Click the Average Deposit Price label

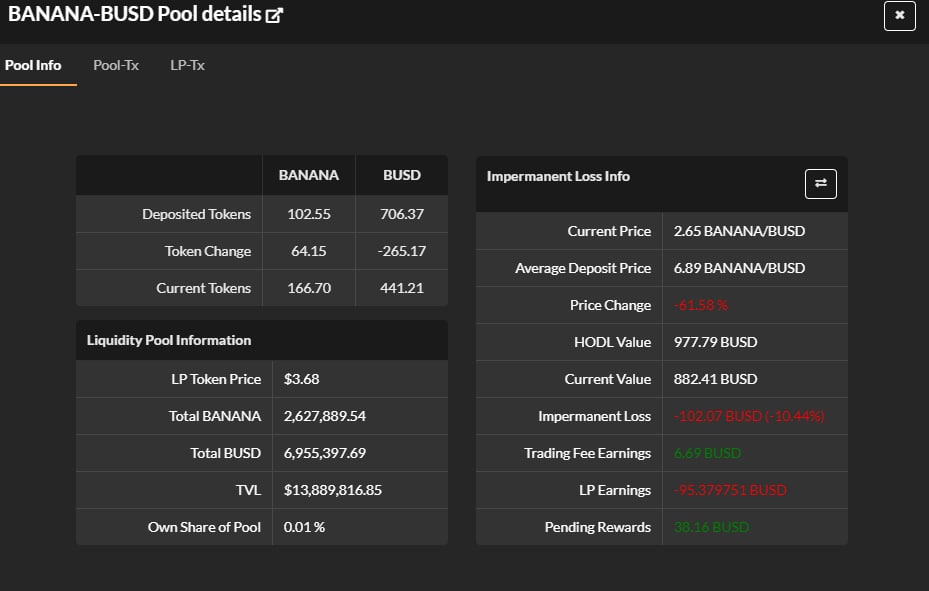583,268
